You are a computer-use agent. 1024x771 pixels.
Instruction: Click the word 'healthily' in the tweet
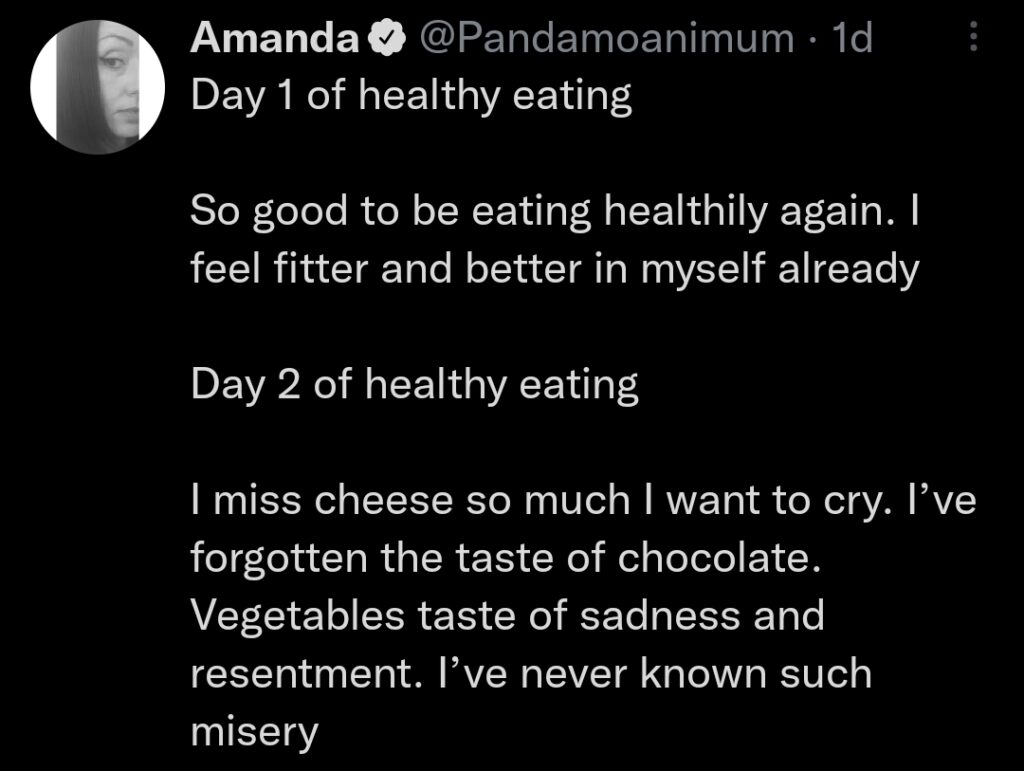[x=686, y=213]
